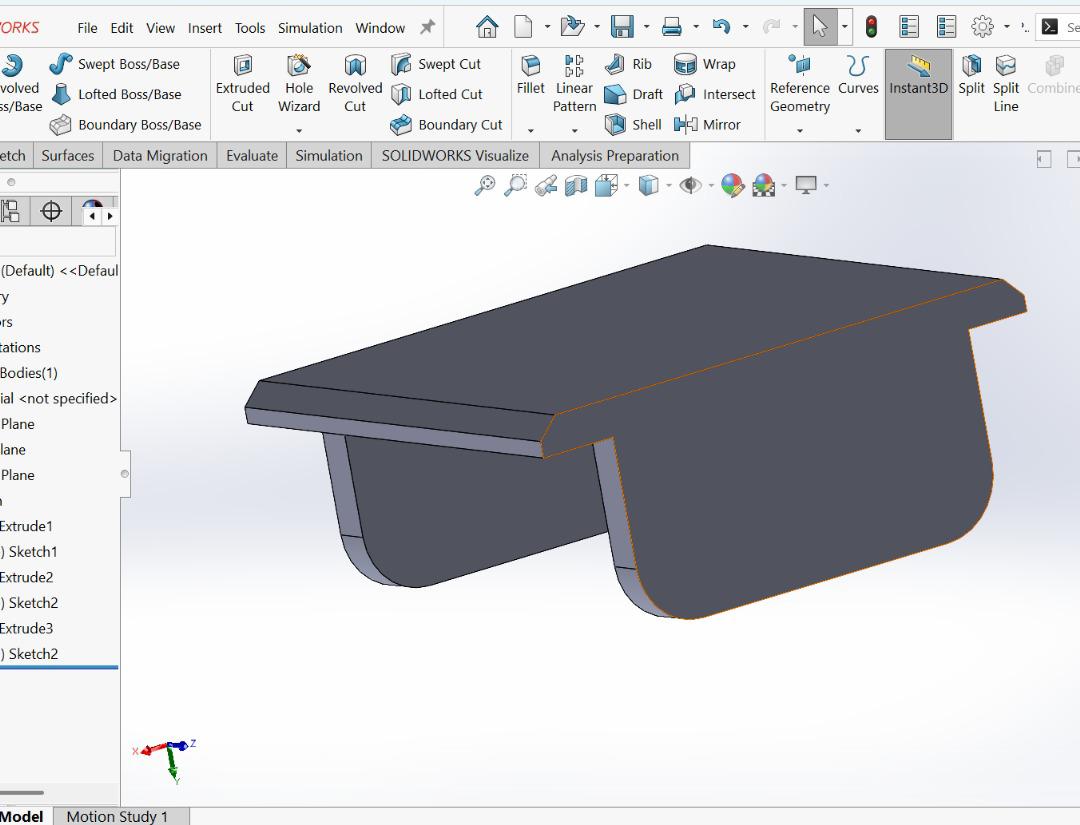Toggle the pin on the menu bar

428,28
